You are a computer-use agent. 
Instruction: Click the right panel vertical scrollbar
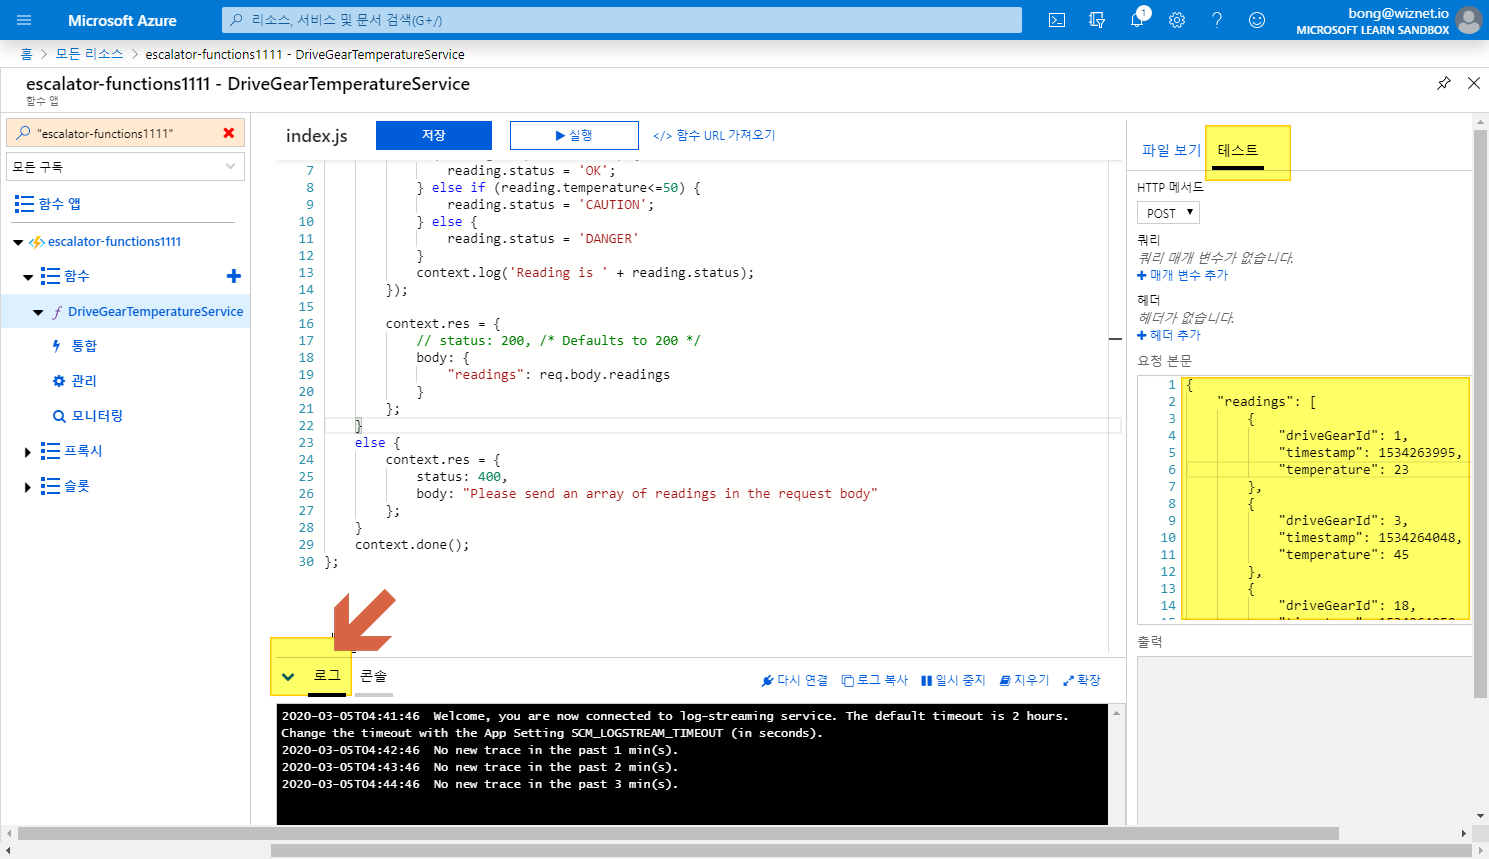(x=1480, y=413)
